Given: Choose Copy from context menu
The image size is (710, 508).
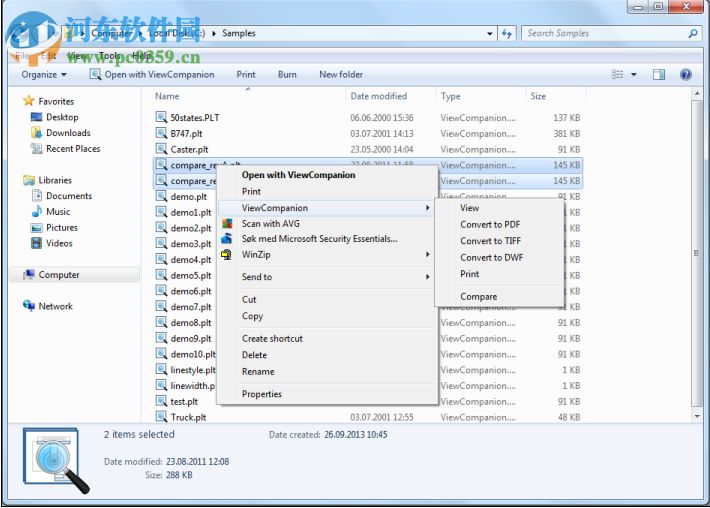Looking at the screenshot, I should (x=252, y=316).
